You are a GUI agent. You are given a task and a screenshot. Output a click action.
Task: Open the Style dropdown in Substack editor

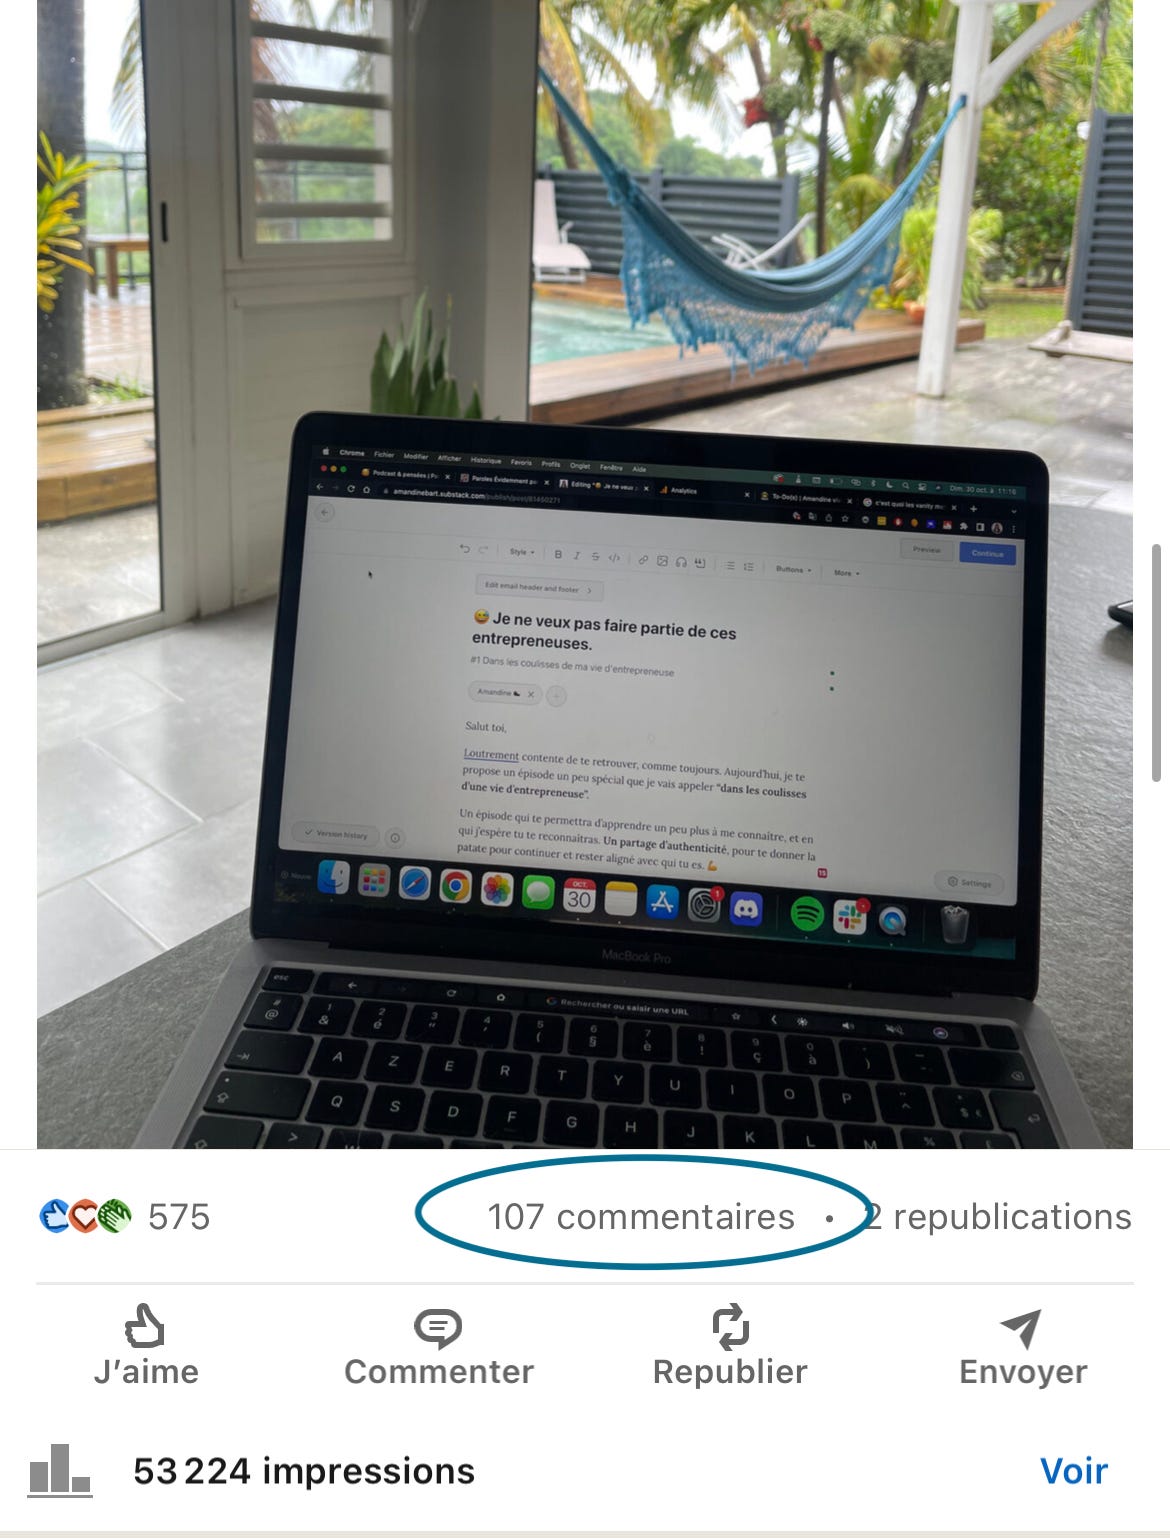pos(522,552)
